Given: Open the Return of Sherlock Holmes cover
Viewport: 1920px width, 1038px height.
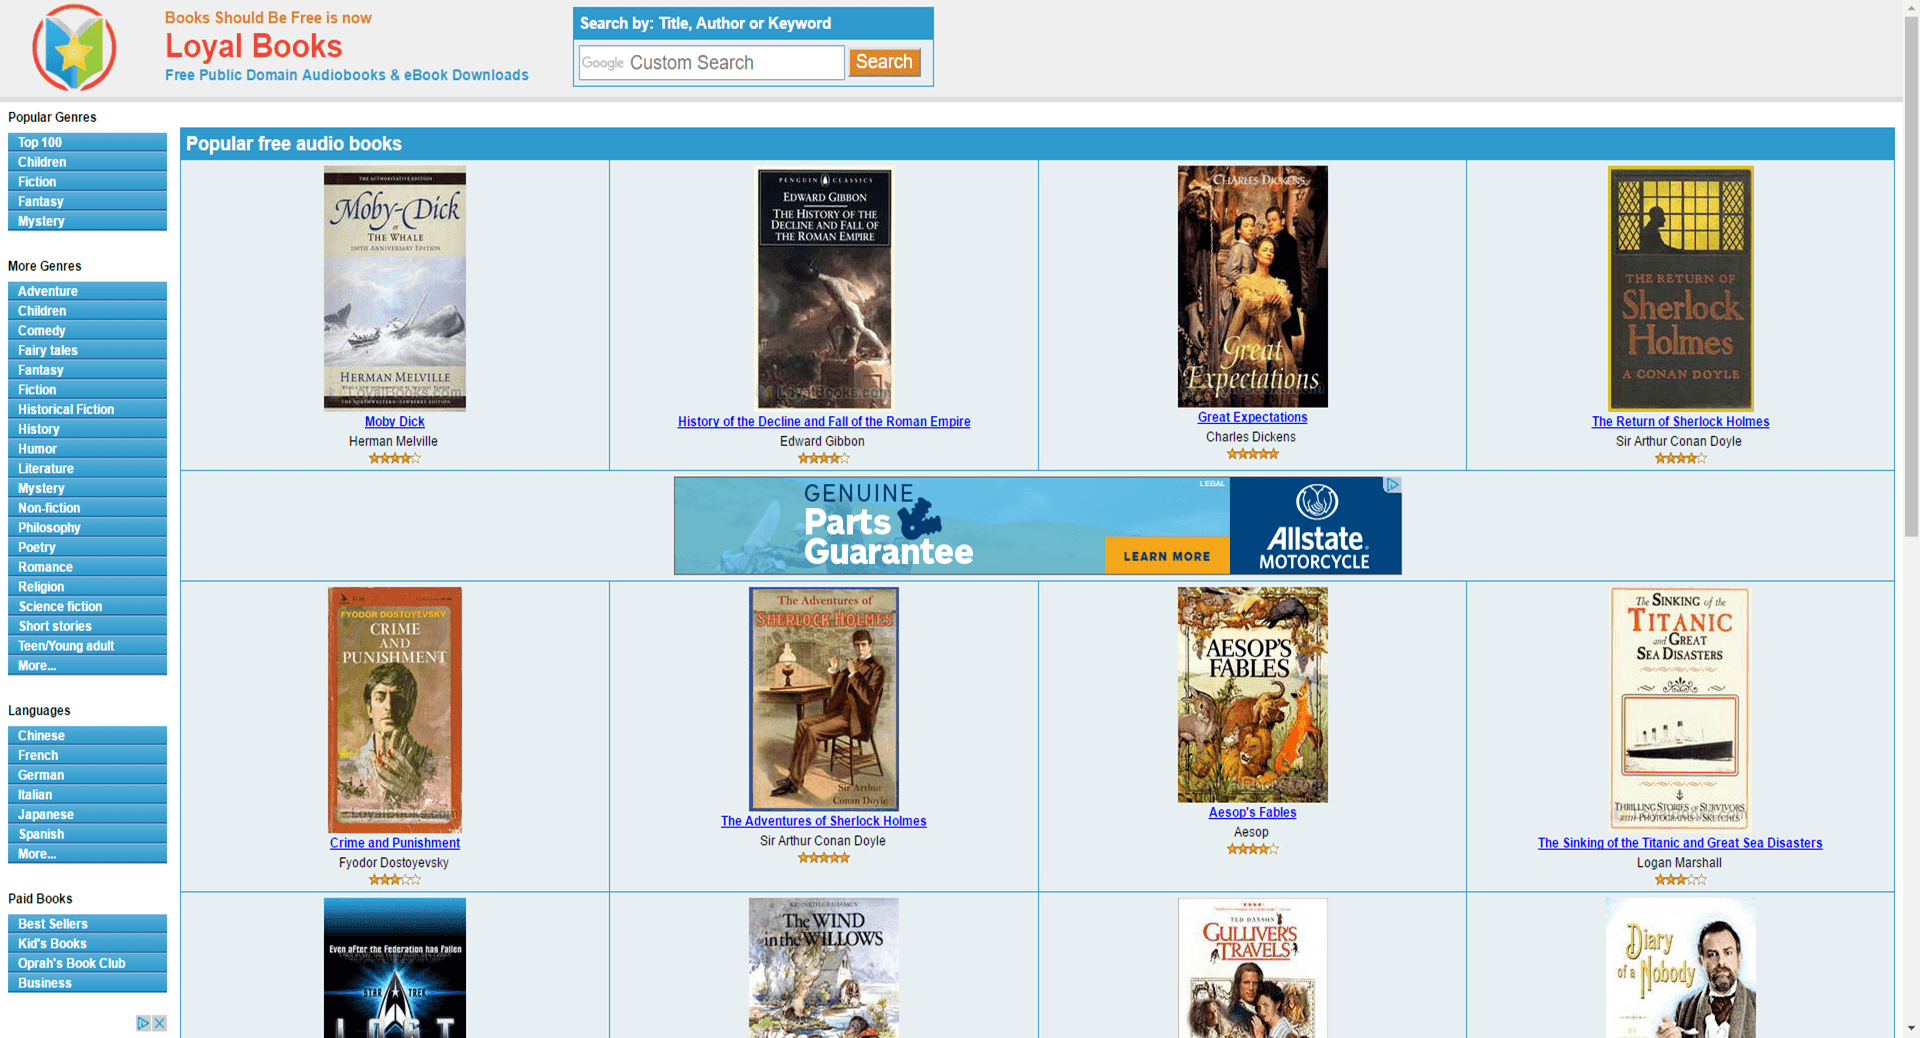Looking at the screenshot, I should pyautogui.click(x=1680, y=288).
